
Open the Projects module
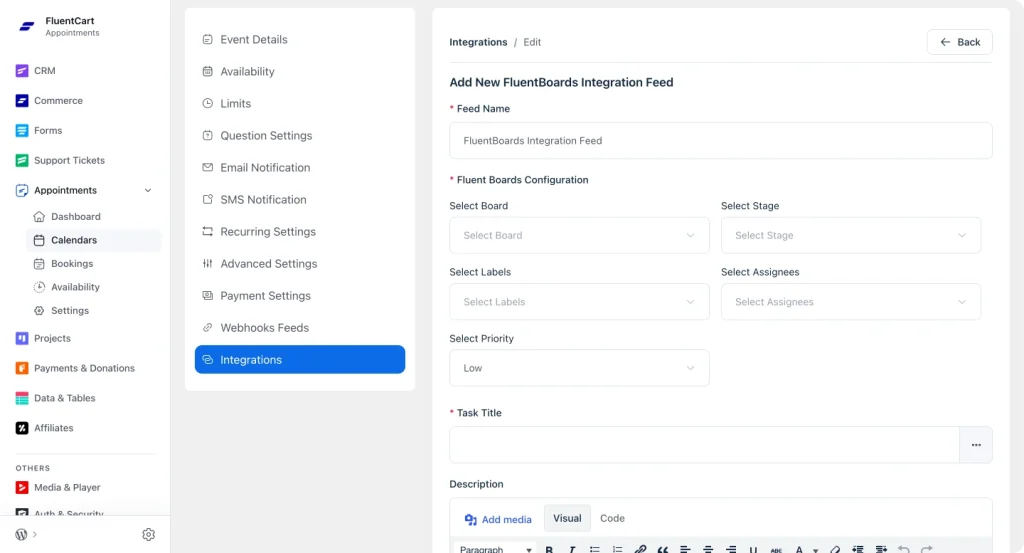(x=42, y=338)
